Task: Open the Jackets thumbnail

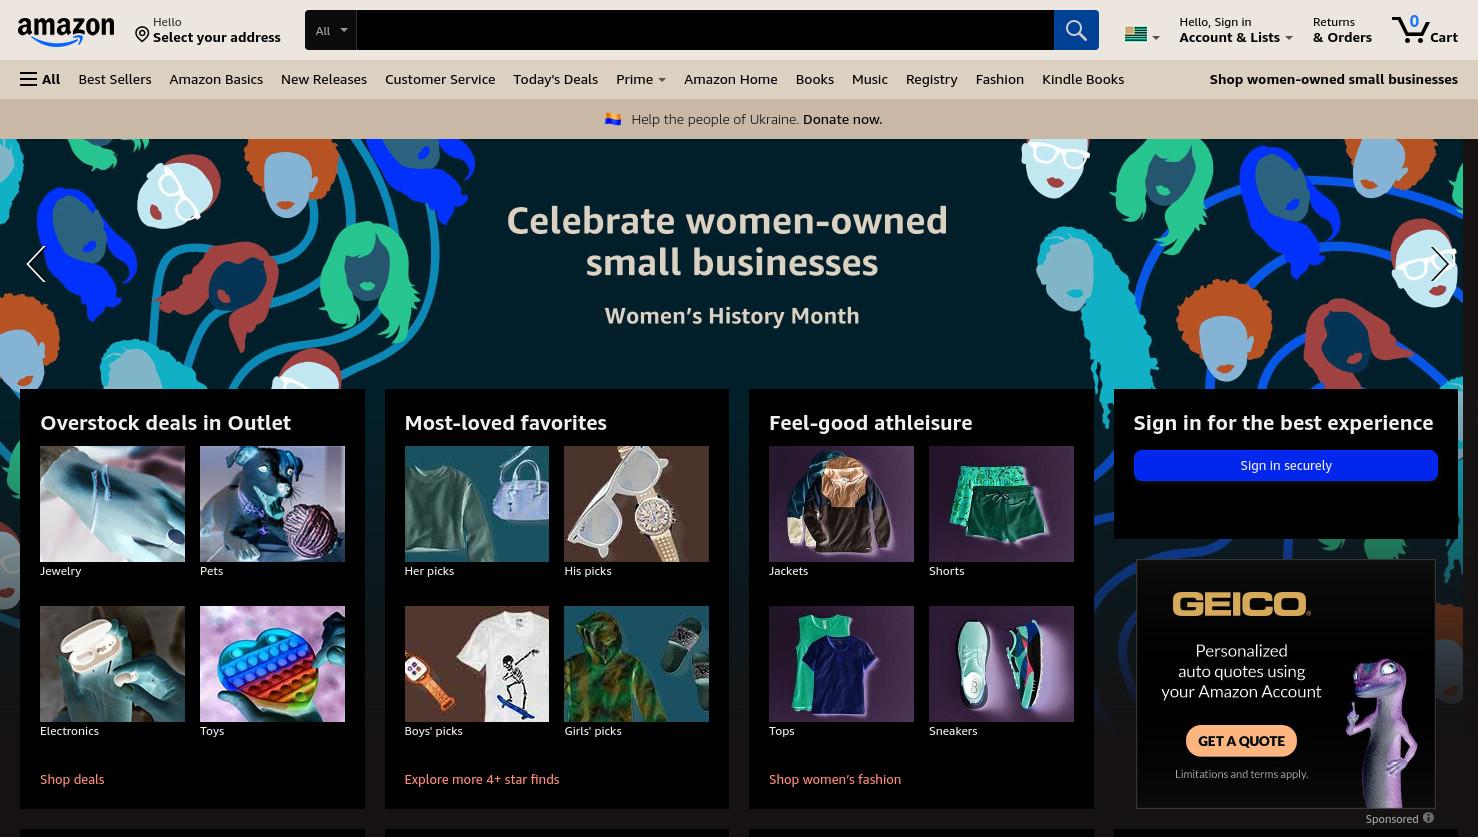Action: point(841,504)
